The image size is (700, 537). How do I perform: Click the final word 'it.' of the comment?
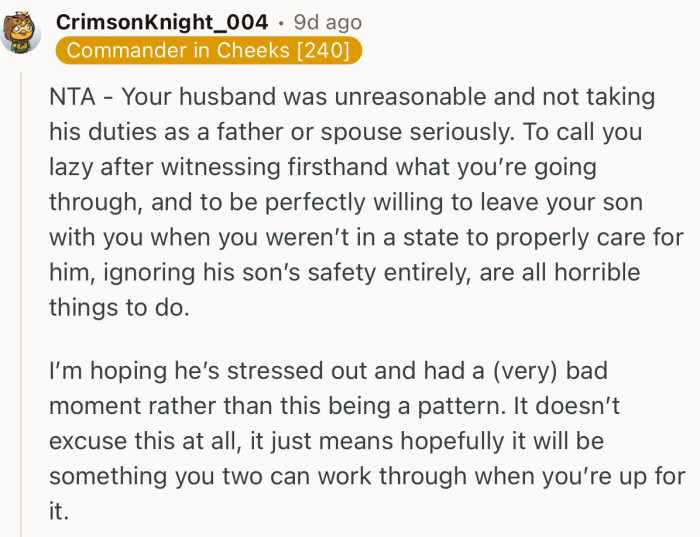point(59,511)
